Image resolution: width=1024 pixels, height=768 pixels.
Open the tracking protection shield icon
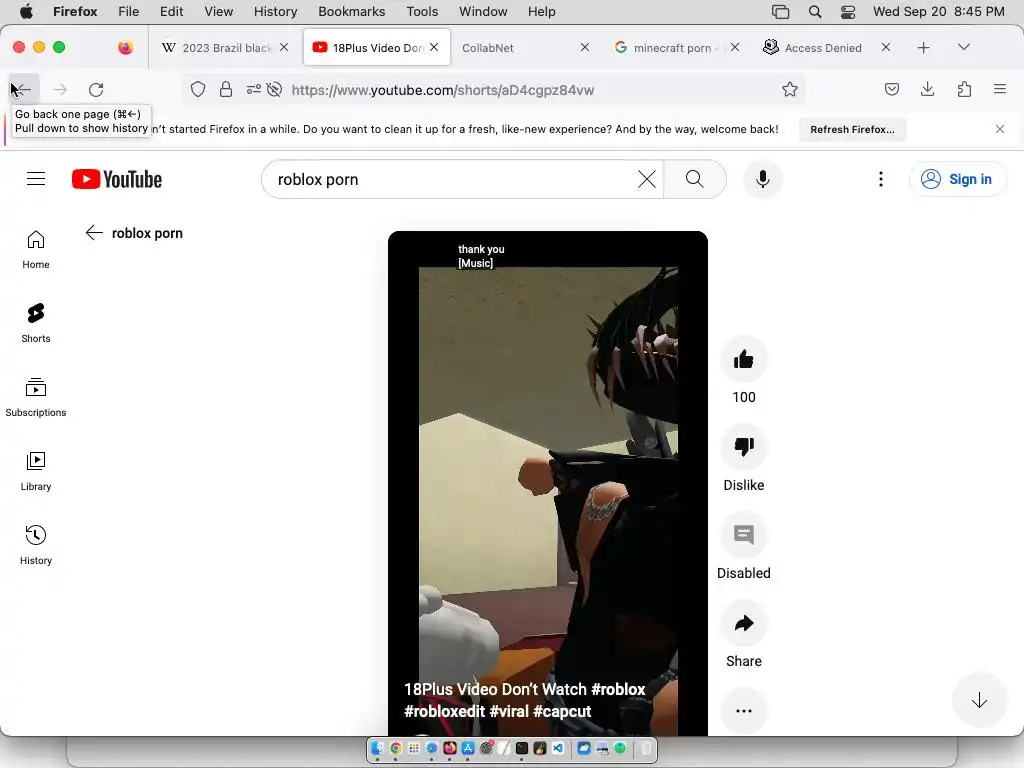point(198,89)
